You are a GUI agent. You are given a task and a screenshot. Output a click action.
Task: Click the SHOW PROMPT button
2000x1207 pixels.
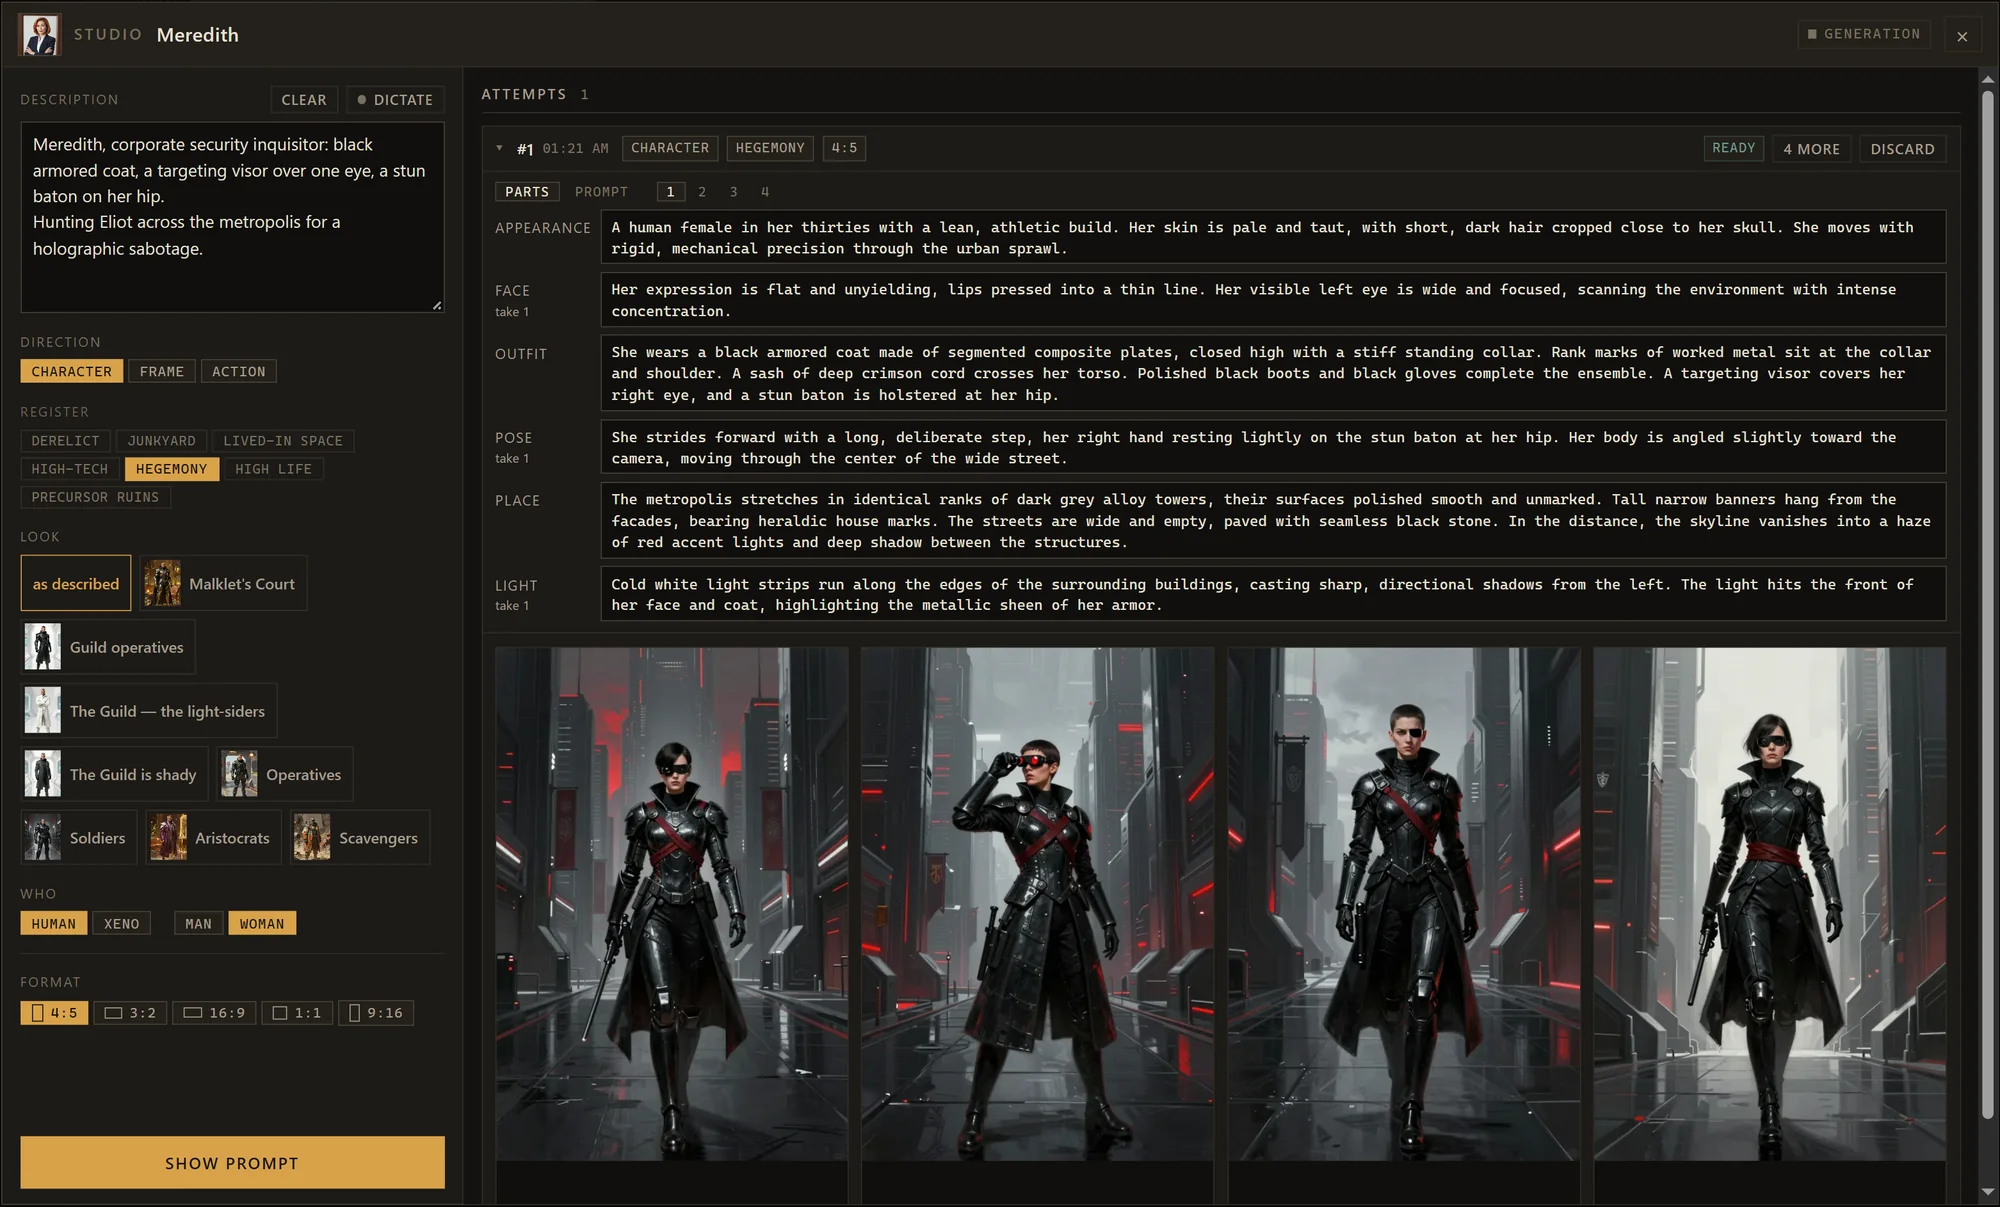coord(232,1163)
